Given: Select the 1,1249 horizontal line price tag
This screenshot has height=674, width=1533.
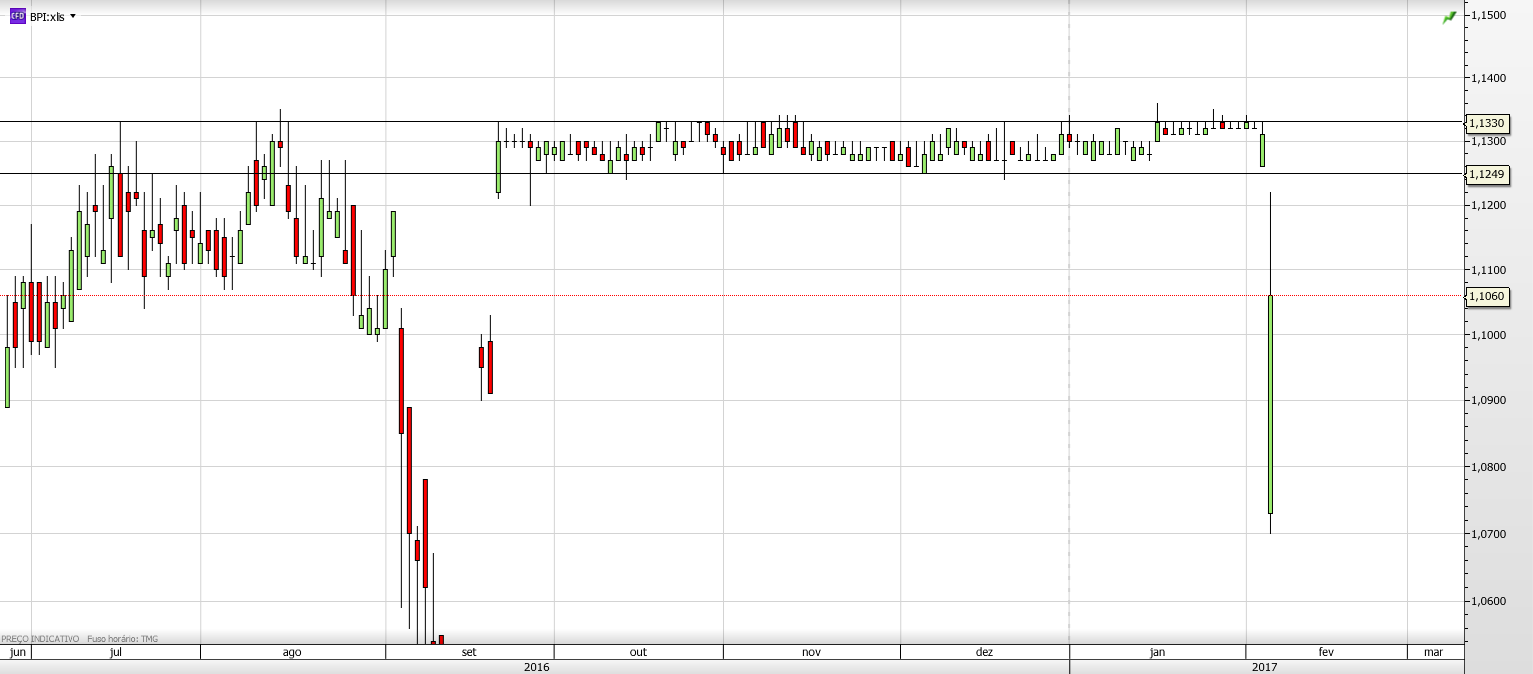Looking at the screenshot, I should click(x=1485, y=174).
